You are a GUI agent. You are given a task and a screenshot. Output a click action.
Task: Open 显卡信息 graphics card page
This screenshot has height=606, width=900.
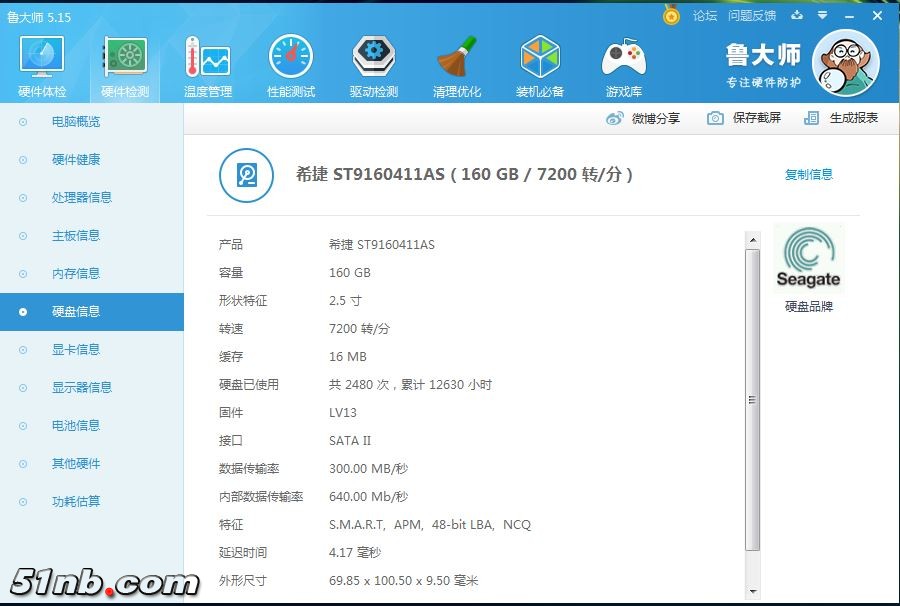pyautogui.click(x=76, y=350)
